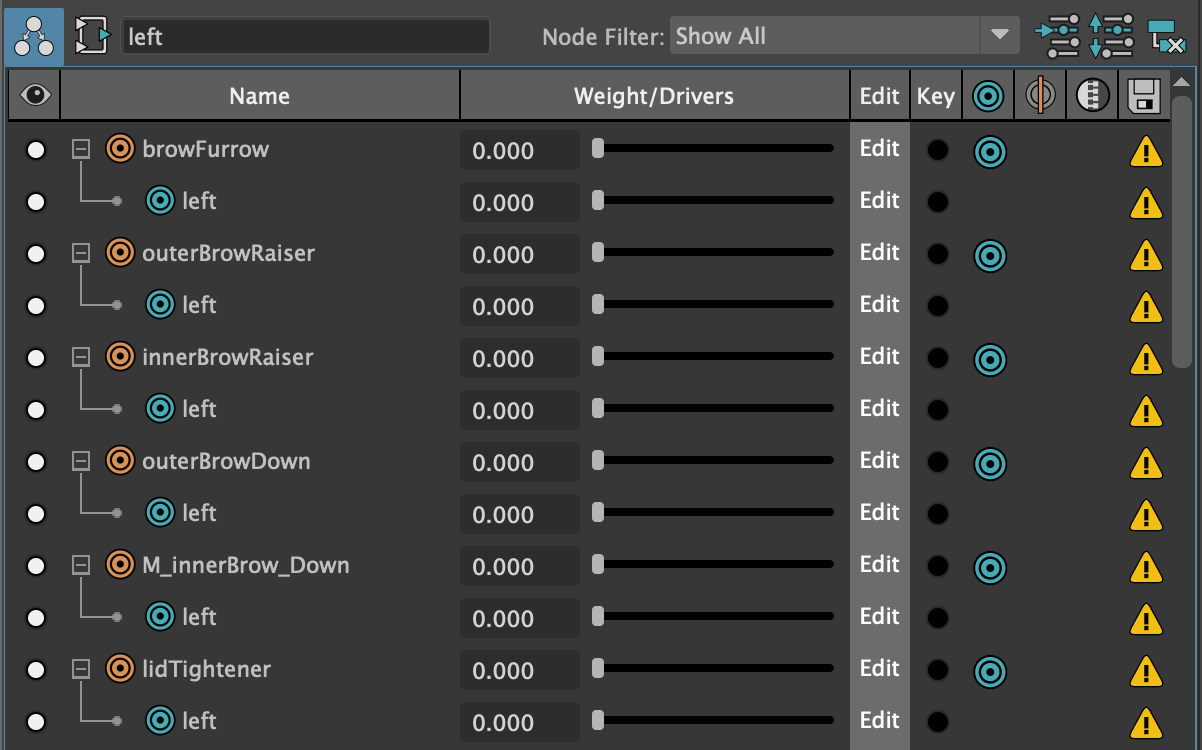Click Edit button for outerBrowDown
Screen dimensions: 1202x750
[x=880, y=461]
